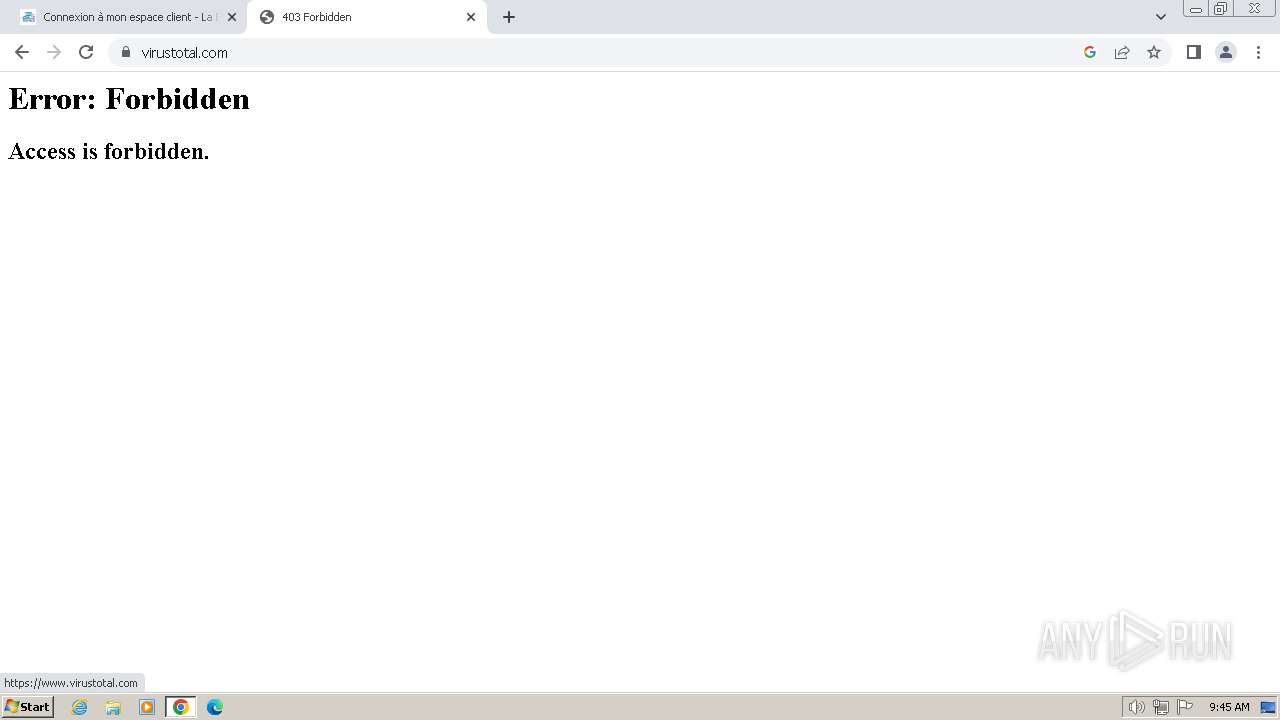This screenshot has width=1280, height=720.
Task: Open the Windows Start menu
Action: pos(28,707)
